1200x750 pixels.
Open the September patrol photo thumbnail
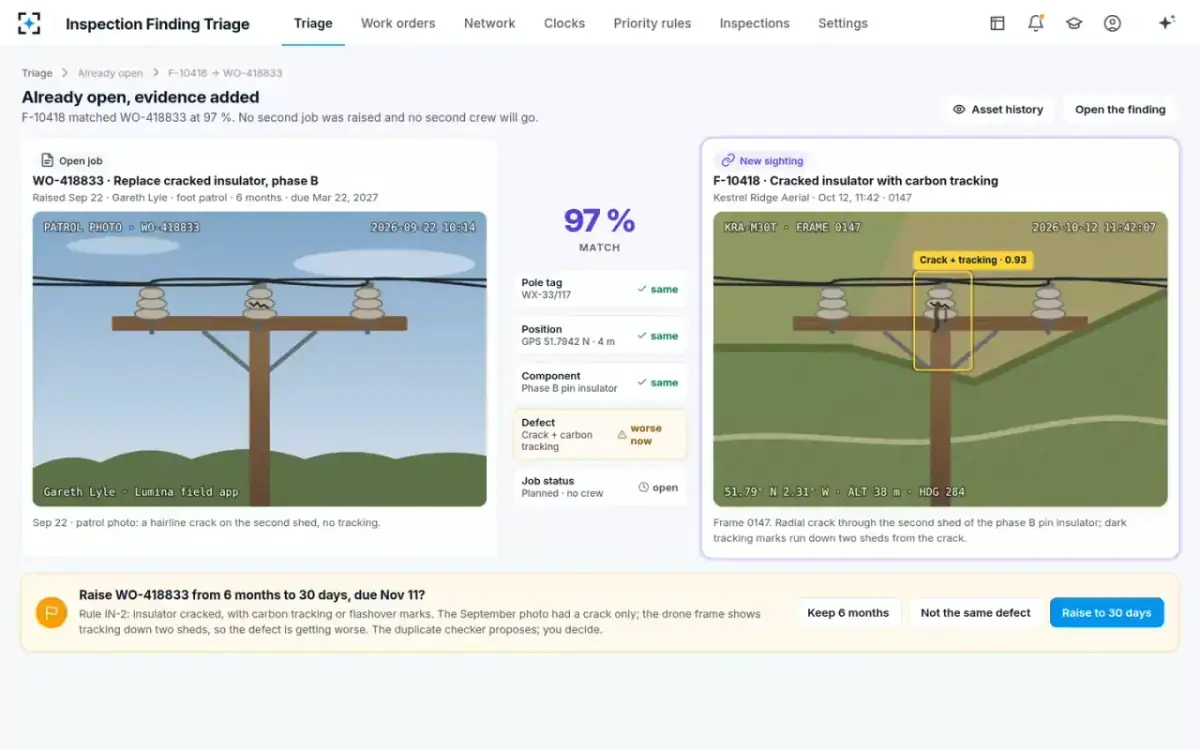pos(260,359)
